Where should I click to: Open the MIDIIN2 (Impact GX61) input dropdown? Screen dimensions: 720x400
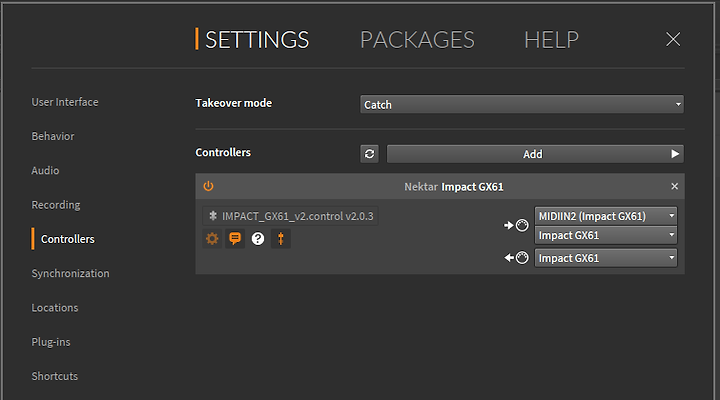coord(606,216)
